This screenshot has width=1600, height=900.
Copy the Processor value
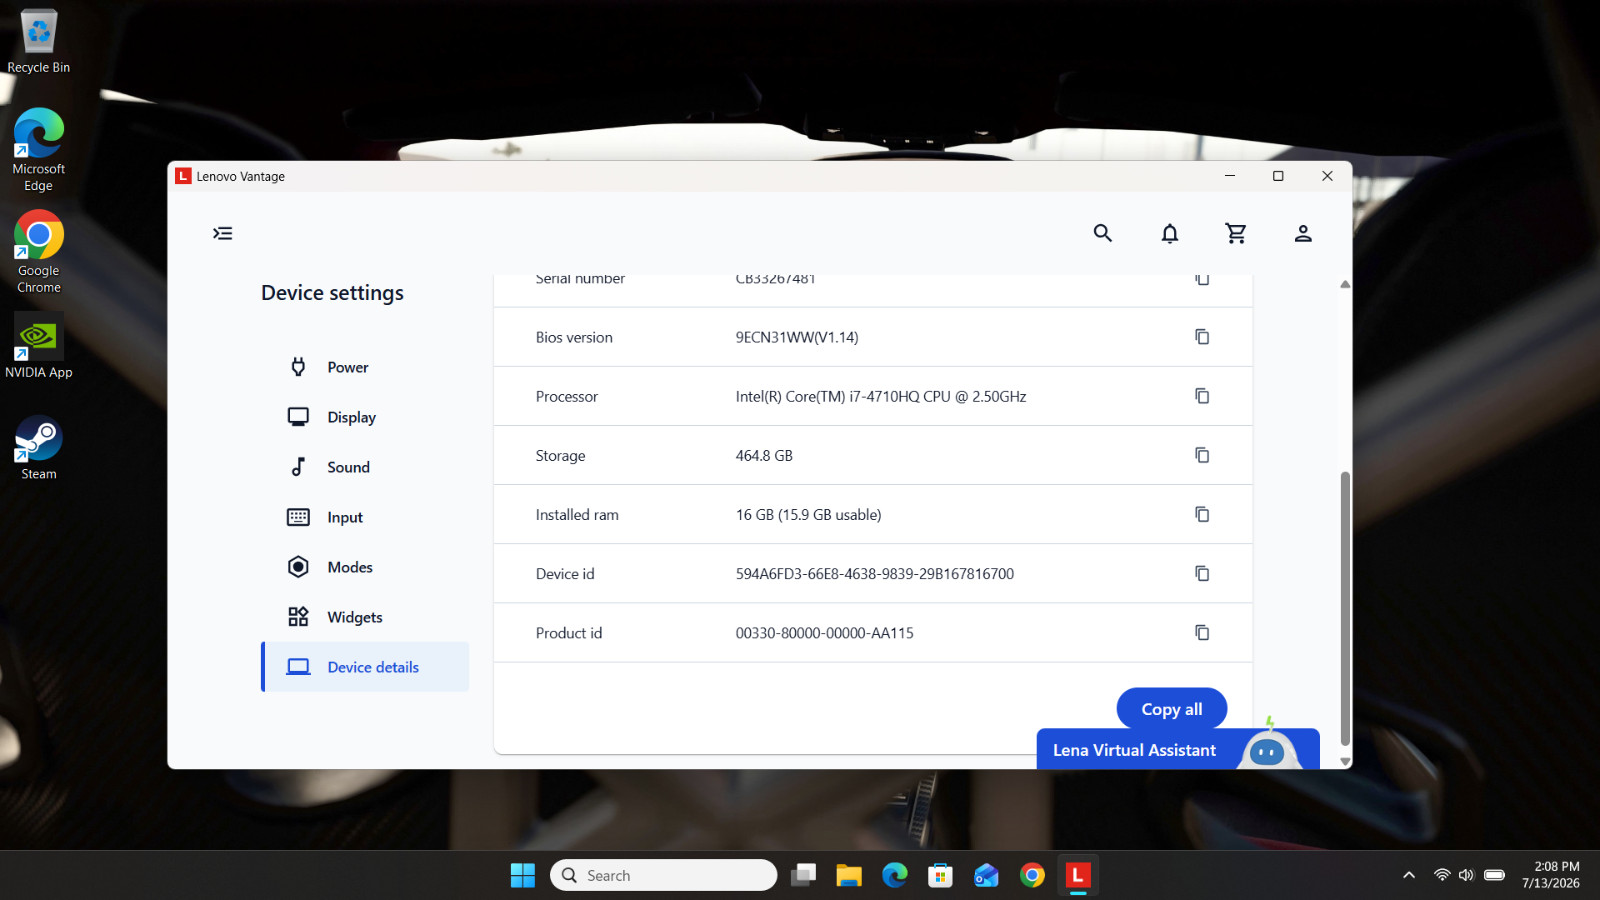[1202, 396]
